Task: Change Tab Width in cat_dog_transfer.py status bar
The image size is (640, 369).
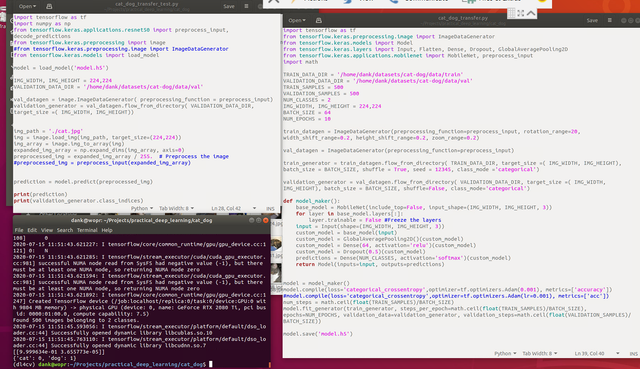Action: (540, 353)
